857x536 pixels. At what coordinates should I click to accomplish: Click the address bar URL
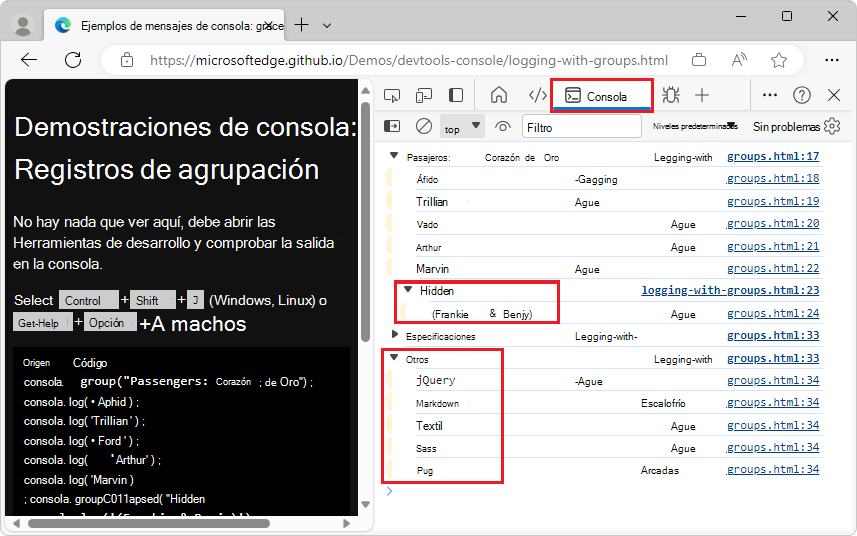pos(409,60)
